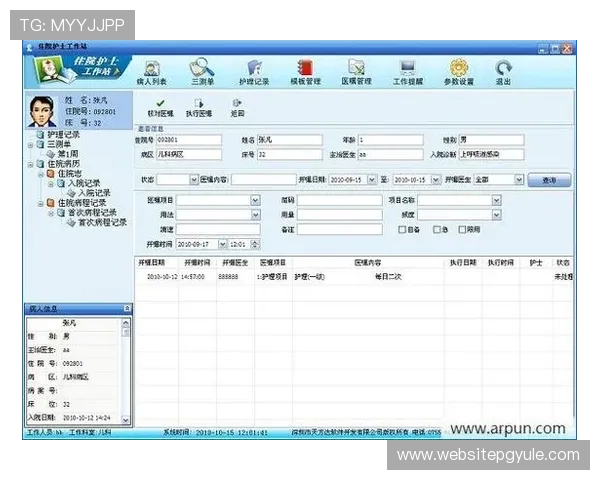600x480 pixels.
Task: Open 工作提醒 work reminders
Action: pos(408,73)
